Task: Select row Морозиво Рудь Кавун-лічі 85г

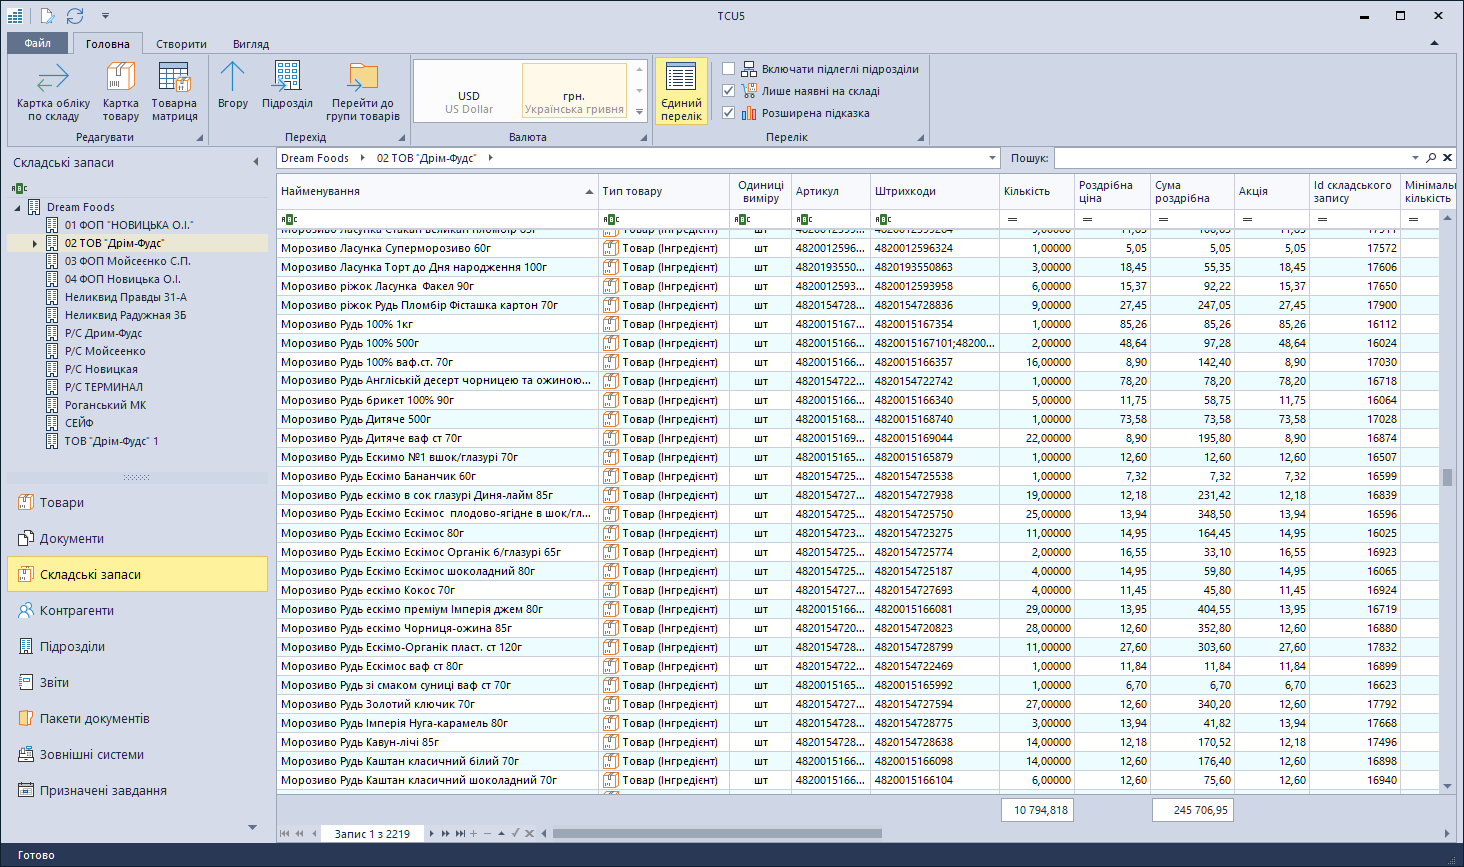Action: pyautogui.click(x=858, y=742)
